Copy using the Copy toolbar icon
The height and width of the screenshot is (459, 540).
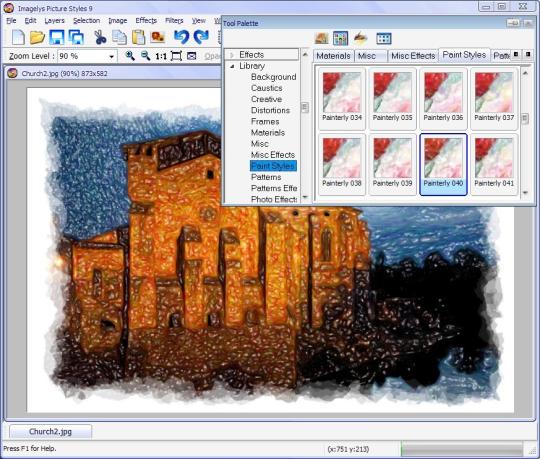point(120,37)
